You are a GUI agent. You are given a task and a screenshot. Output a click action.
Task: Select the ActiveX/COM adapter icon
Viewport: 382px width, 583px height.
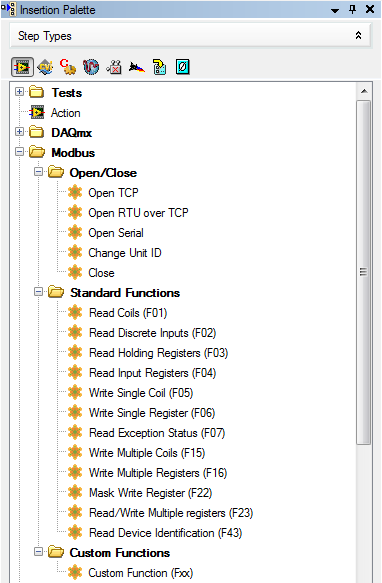coord(114,67)
